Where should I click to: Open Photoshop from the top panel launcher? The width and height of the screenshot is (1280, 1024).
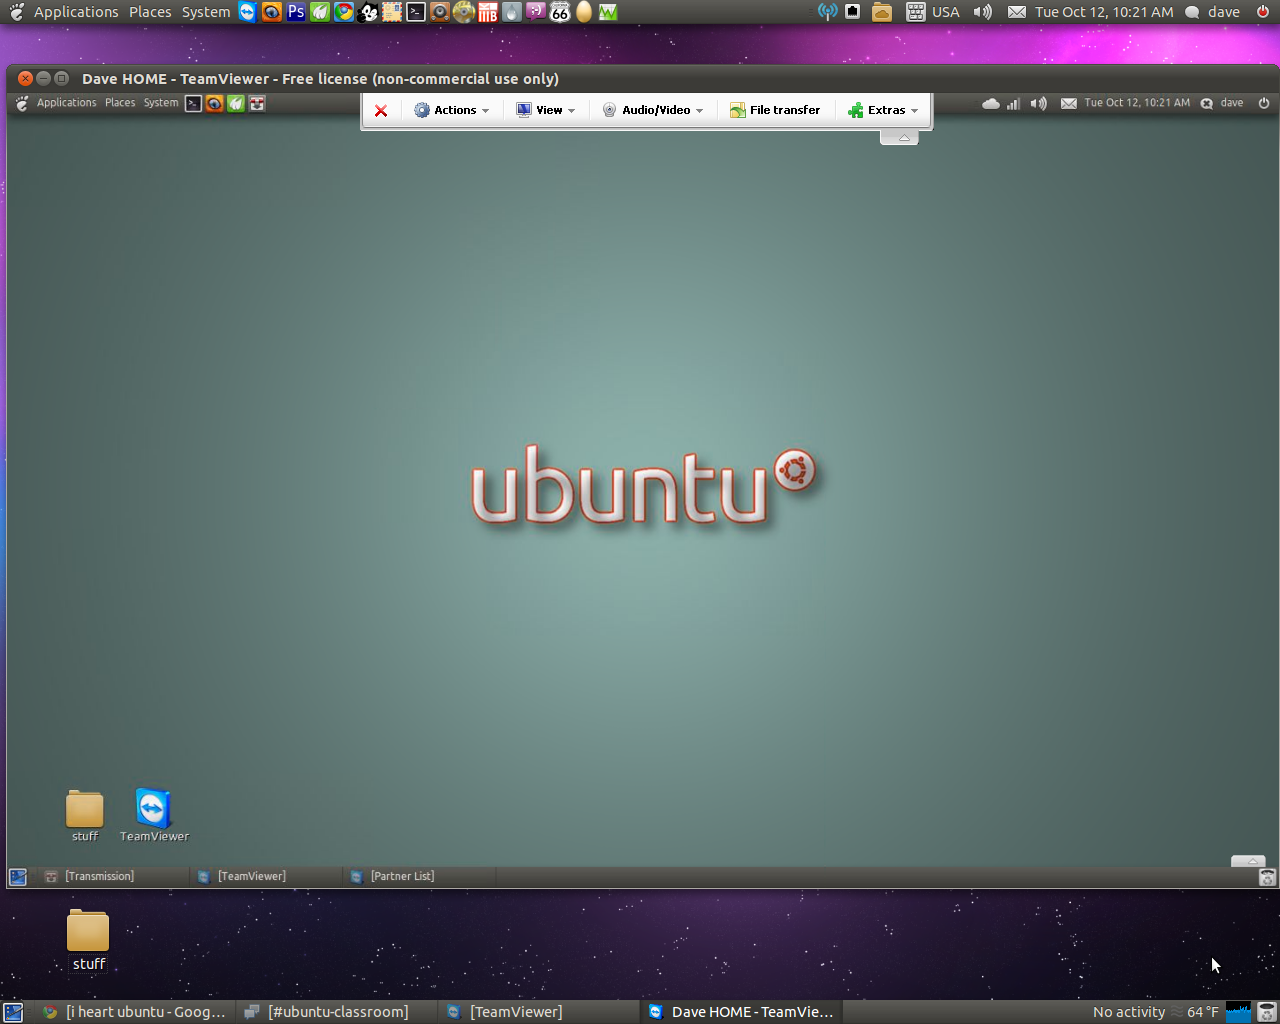tap(296, 12)
